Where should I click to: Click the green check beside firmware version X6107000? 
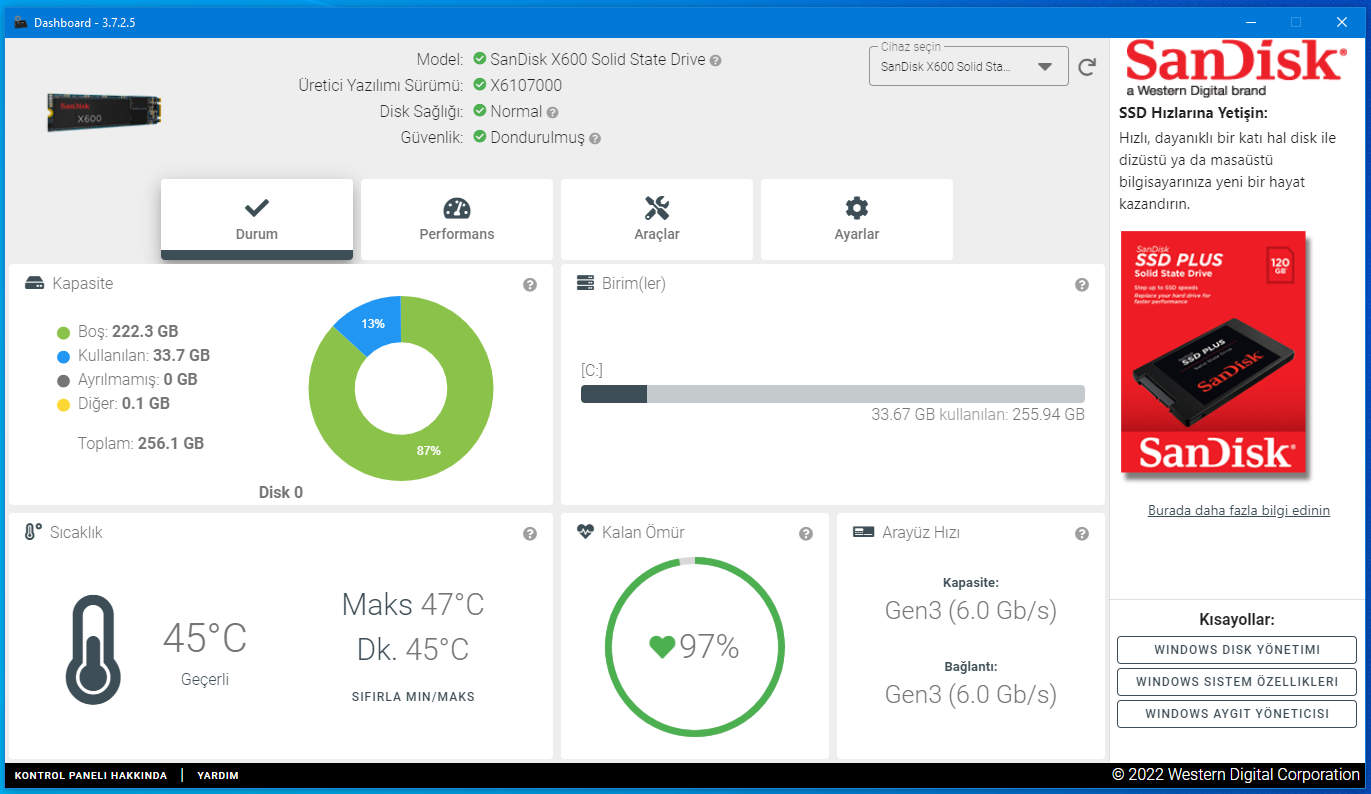pyautogui.click(x=480, y=85)
